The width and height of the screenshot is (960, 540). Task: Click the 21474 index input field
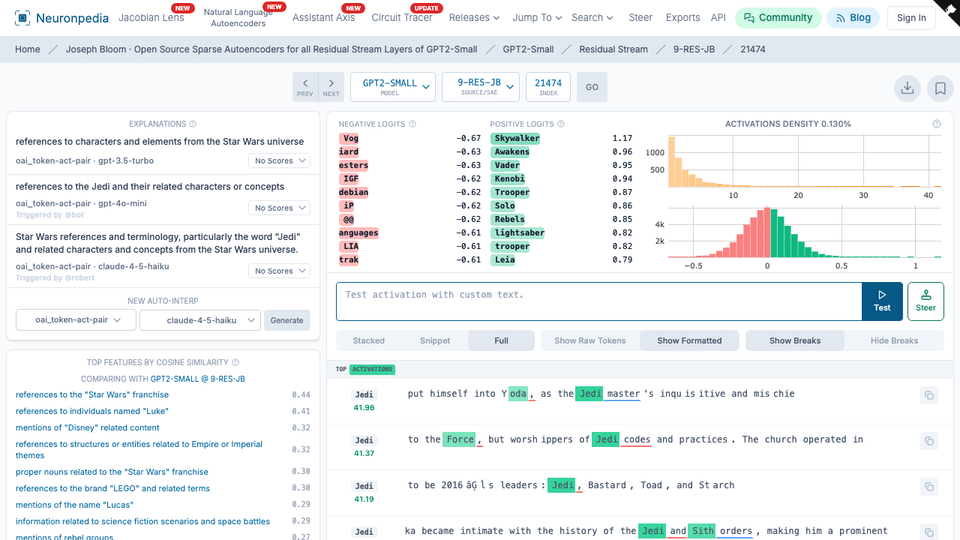[x=548, y=87]
